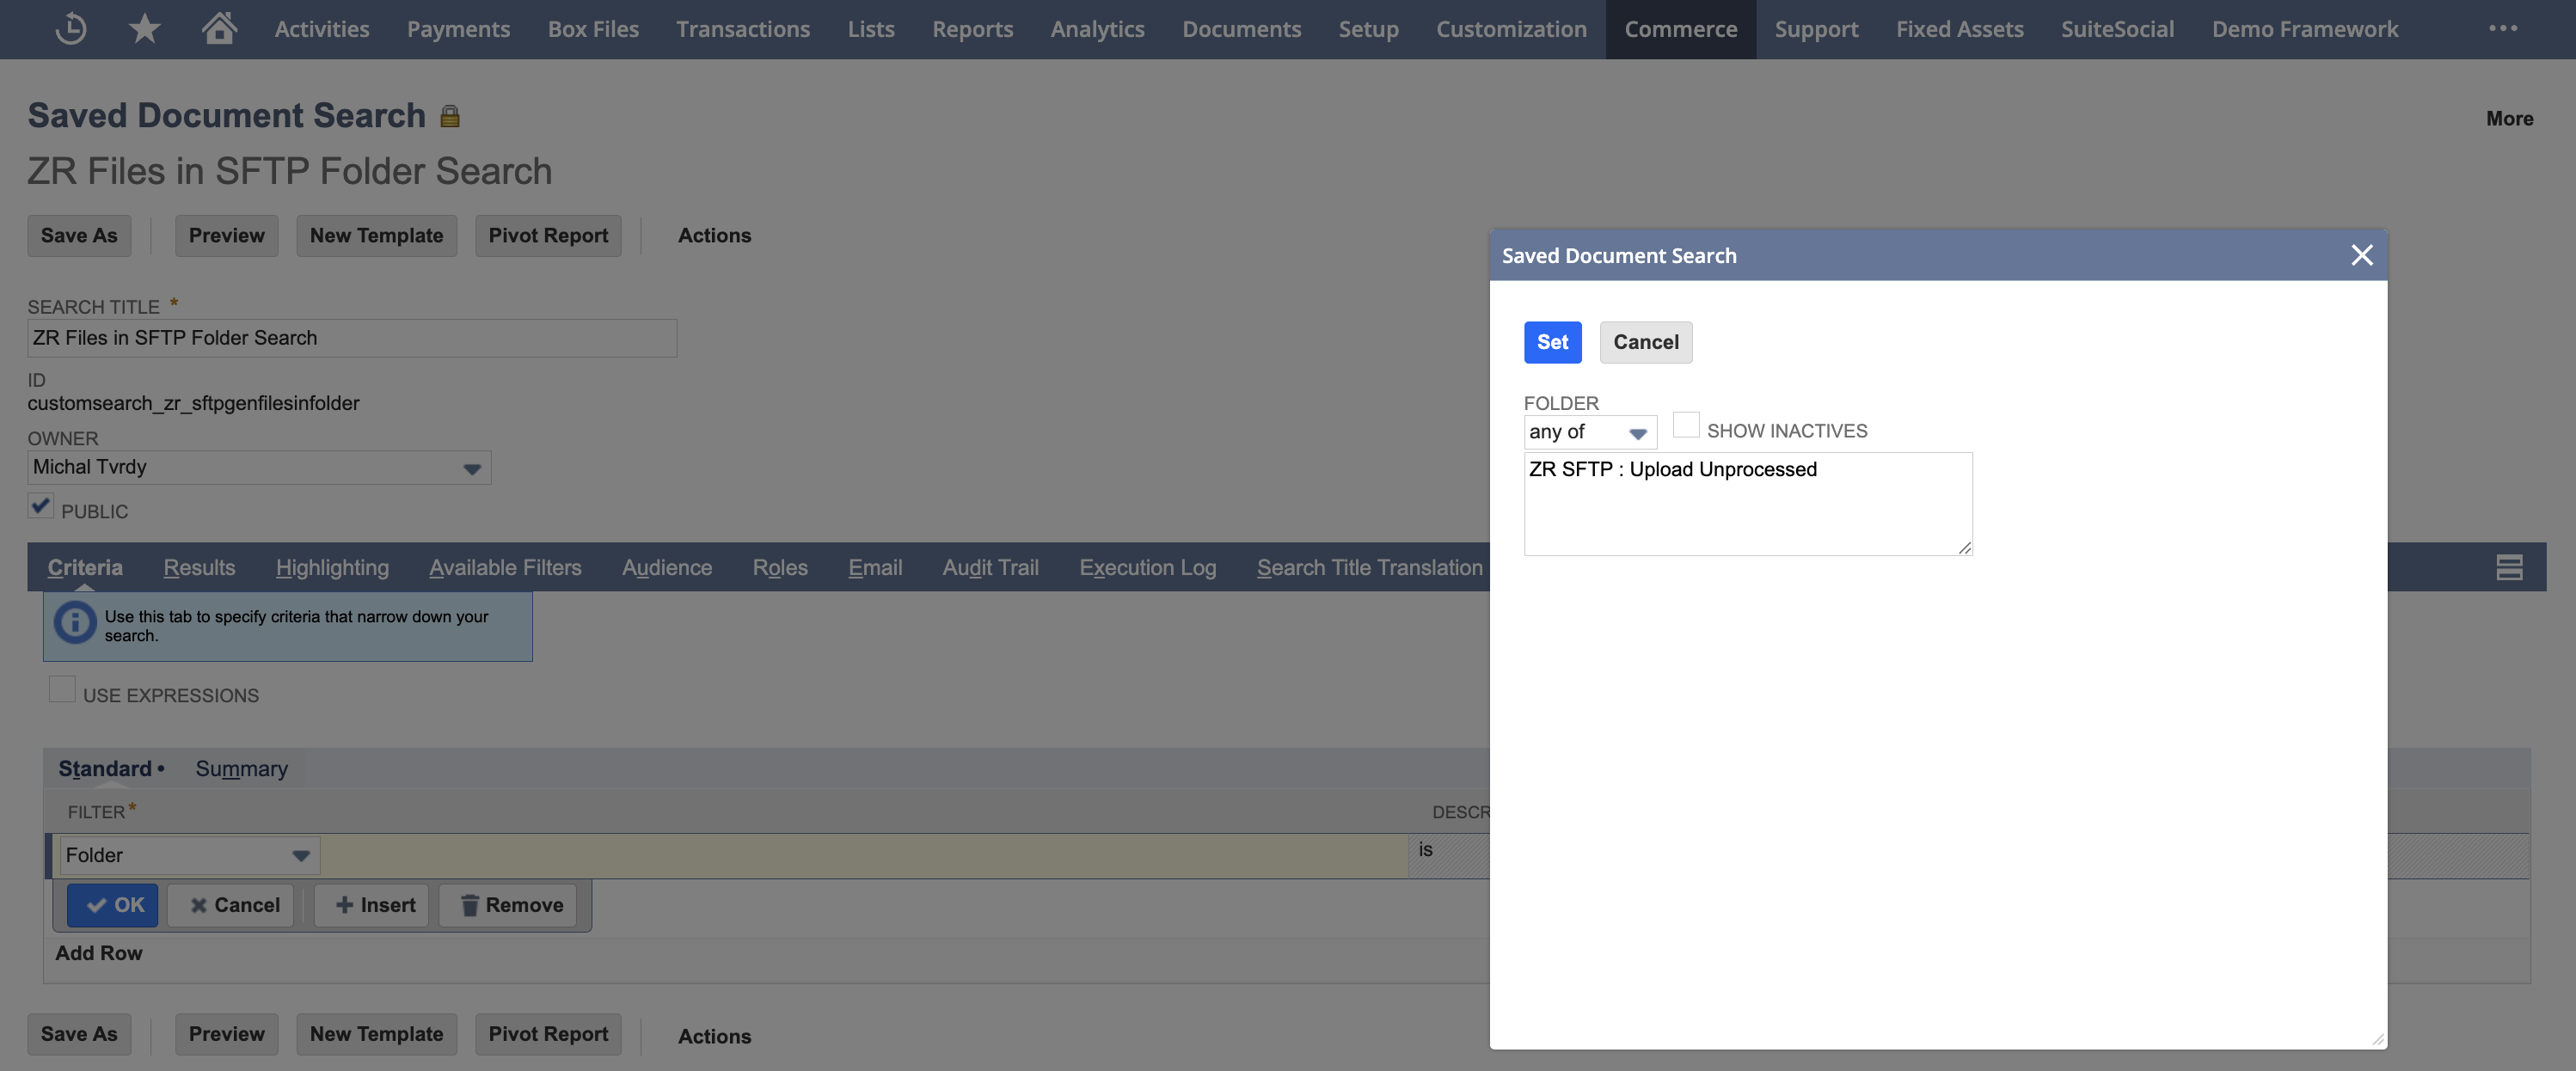Open the Analytics menu

1097,29
